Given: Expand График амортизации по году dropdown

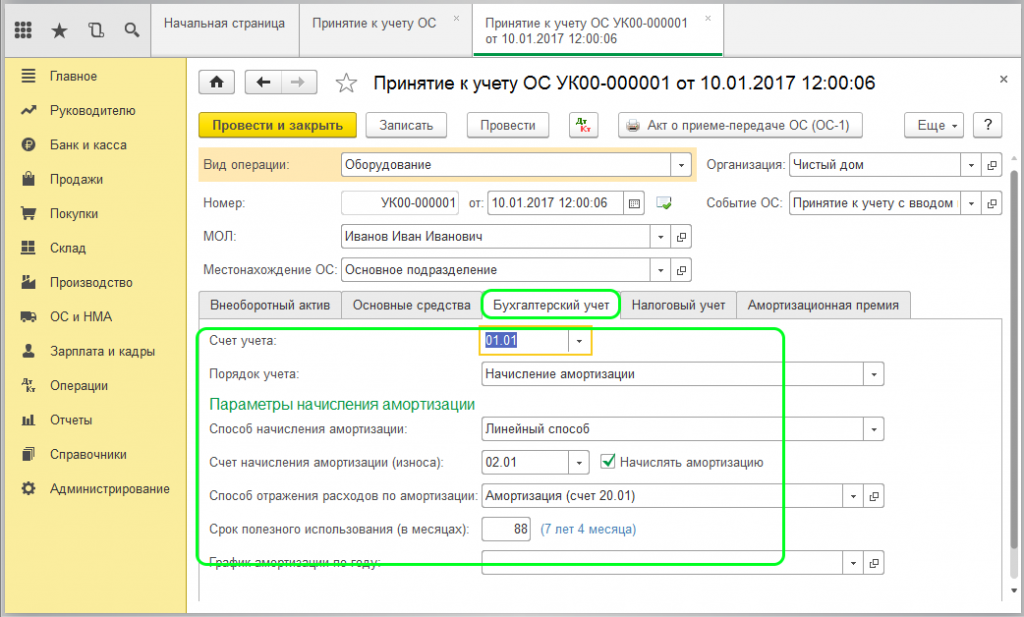Looking at the screenshot, I should click(853, 563).
